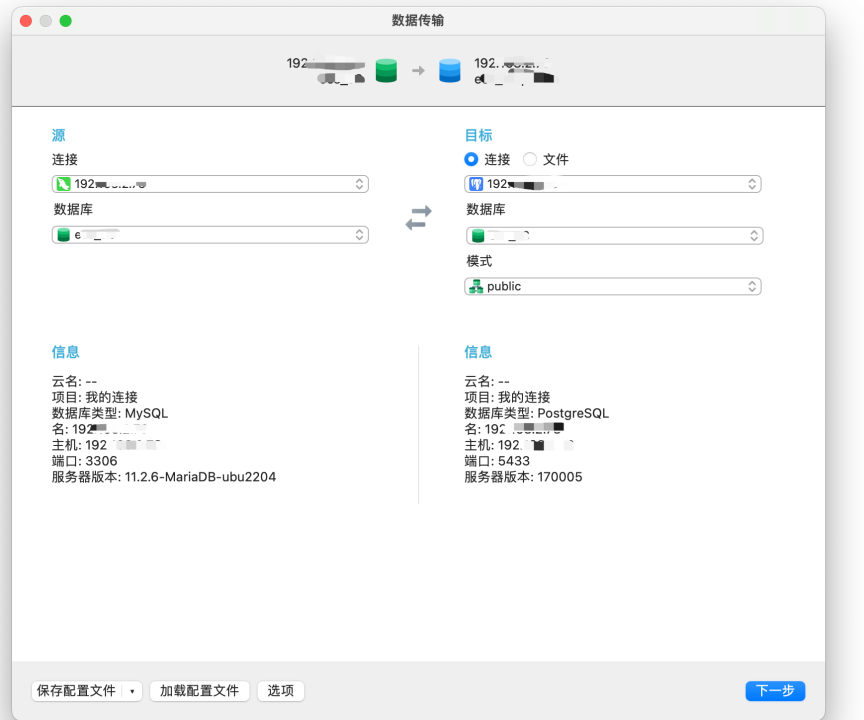Click the green MySQL database icon in header
Image resolution: width=864 pixels, height=720 pixels.
[x=386, y=70]
